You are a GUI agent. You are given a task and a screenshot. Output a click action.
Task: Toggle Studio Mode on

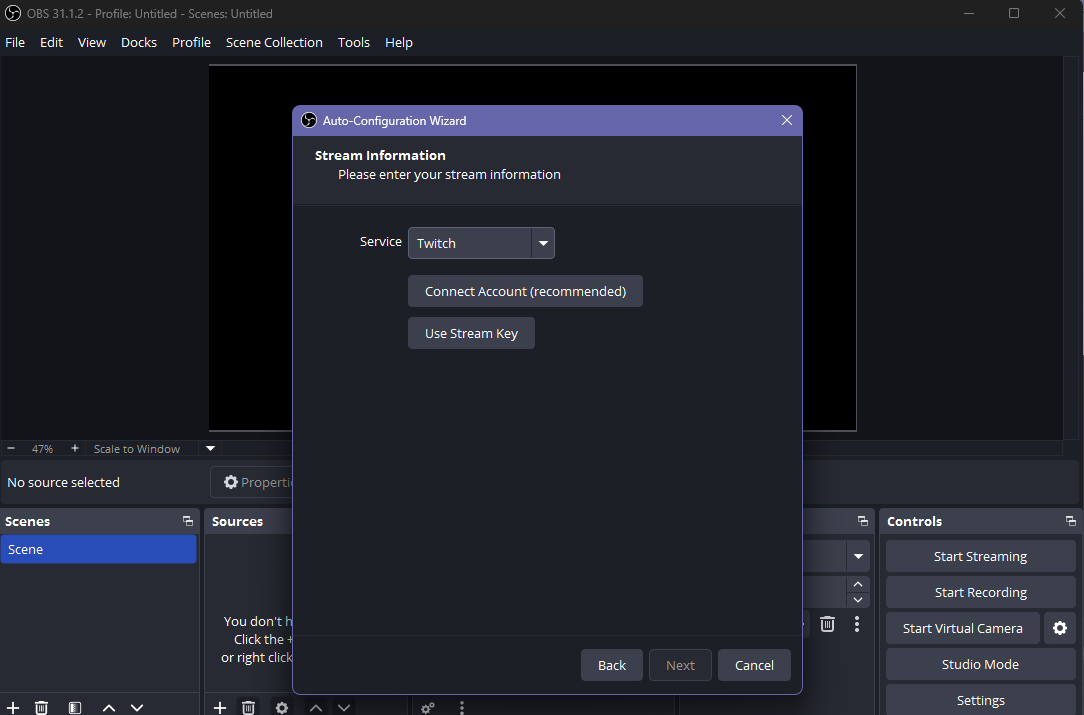pyautogui.click(x=980, y=664)
